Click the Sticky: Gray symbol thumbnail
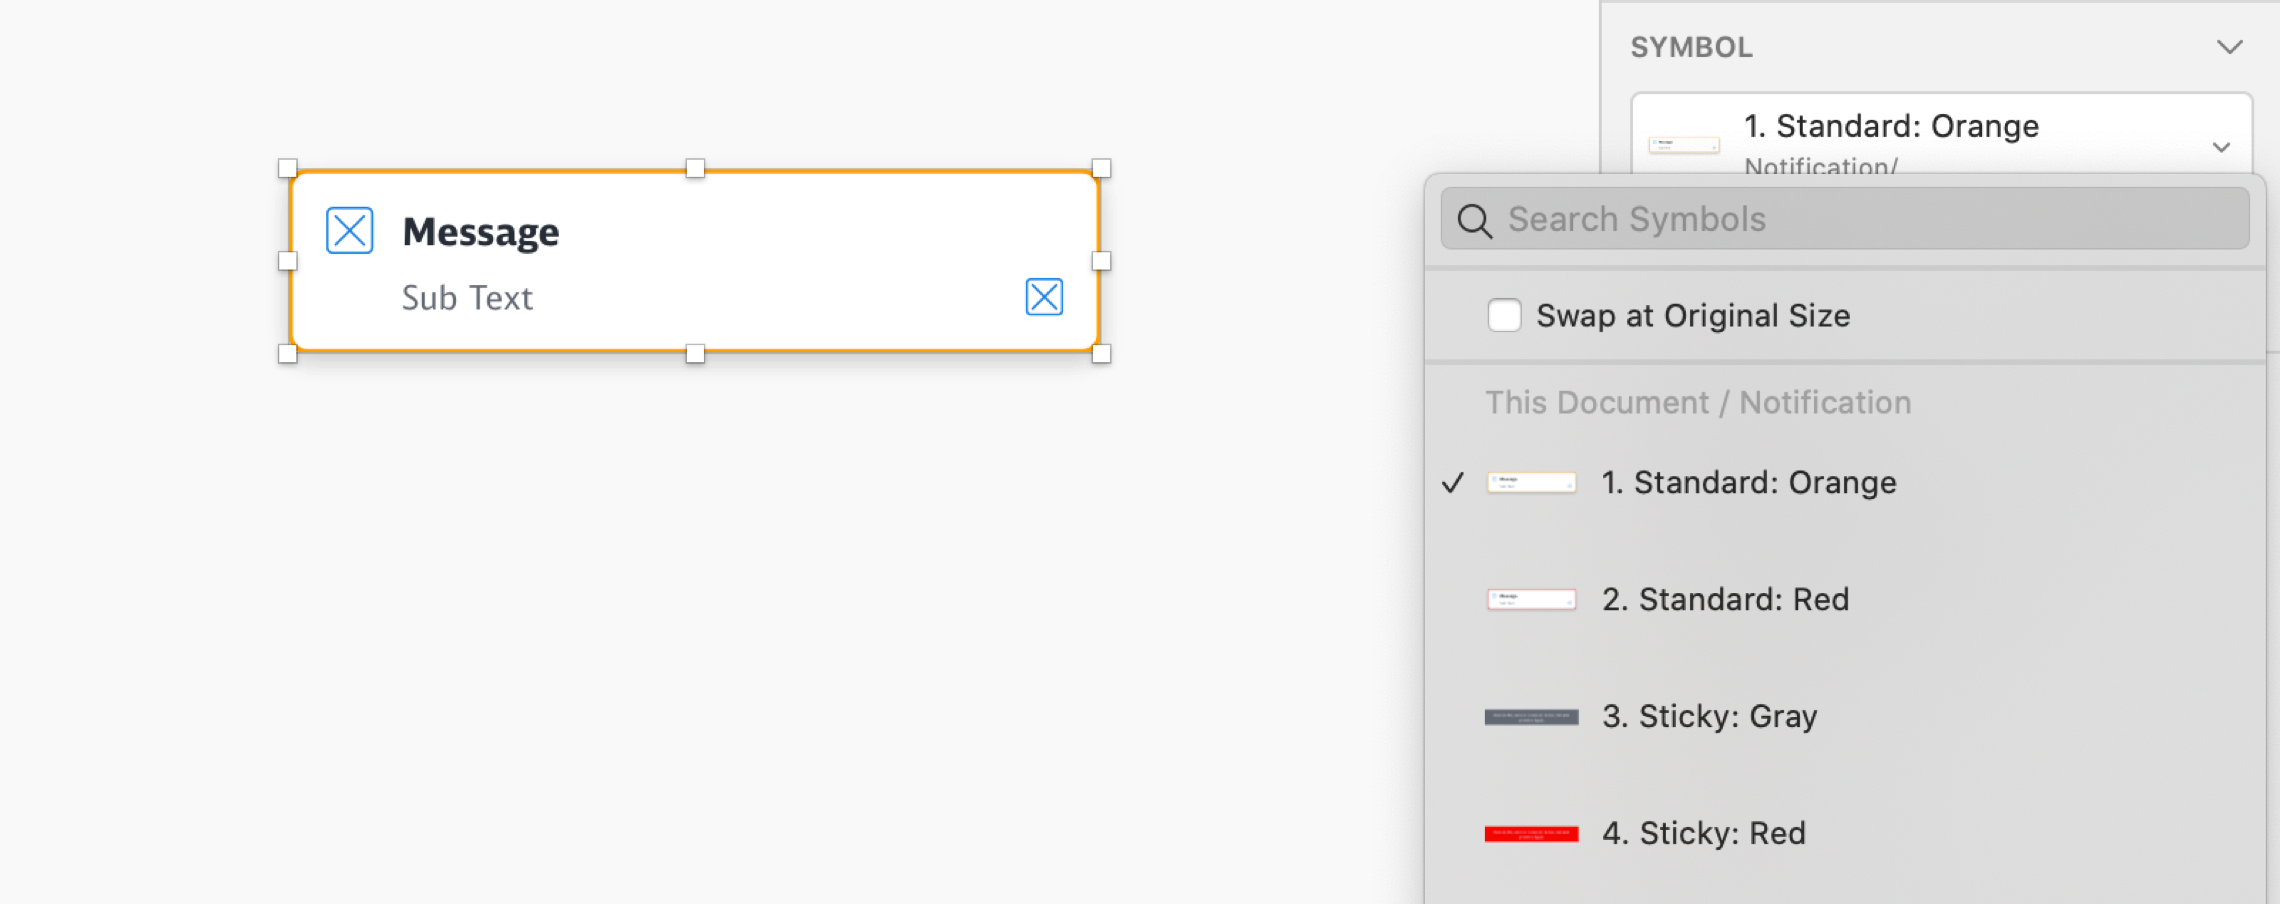This screenshot has width=2280, height=904. pos(1531,717)
